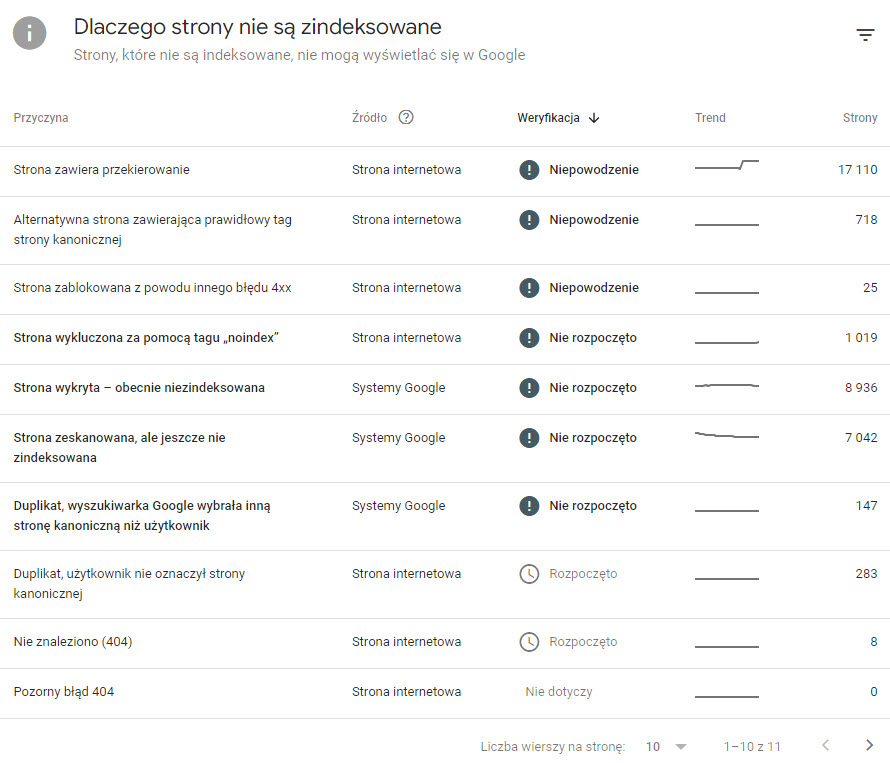This screenshot has width=890, height=763.
Task: Select 'Strona wykryta – obecnie niezindeksowana' row
Action: click(x=139, y=388)
